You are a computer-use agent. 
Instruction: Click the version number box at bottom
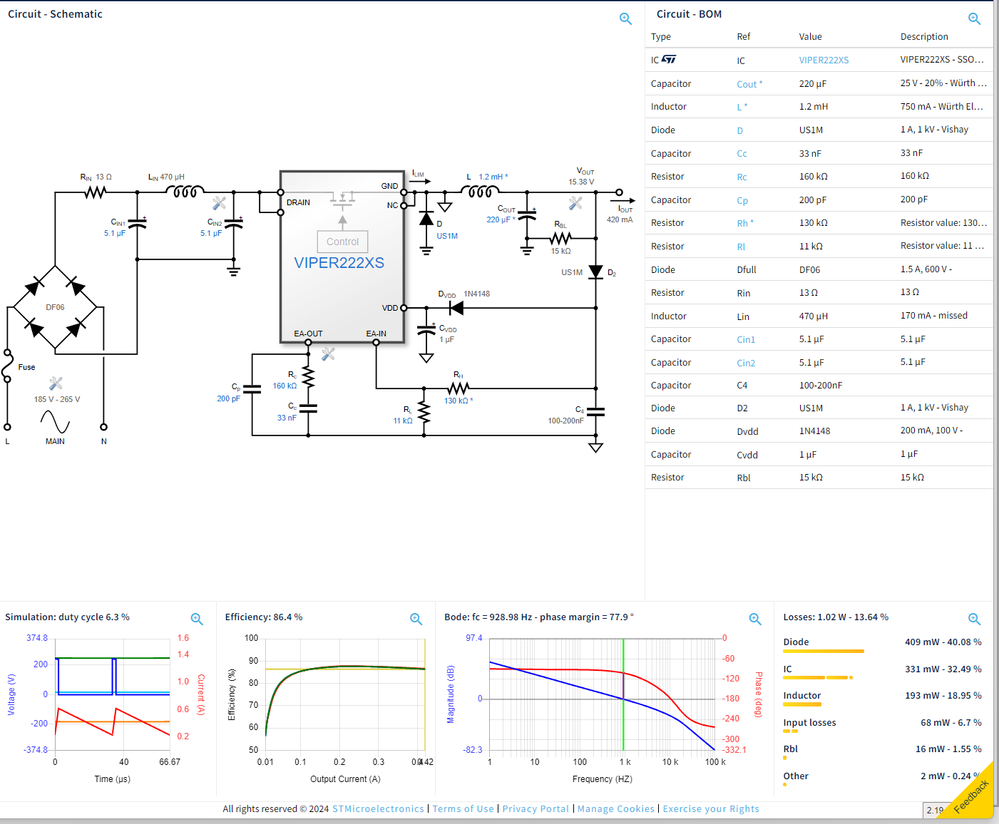[936, 810]
